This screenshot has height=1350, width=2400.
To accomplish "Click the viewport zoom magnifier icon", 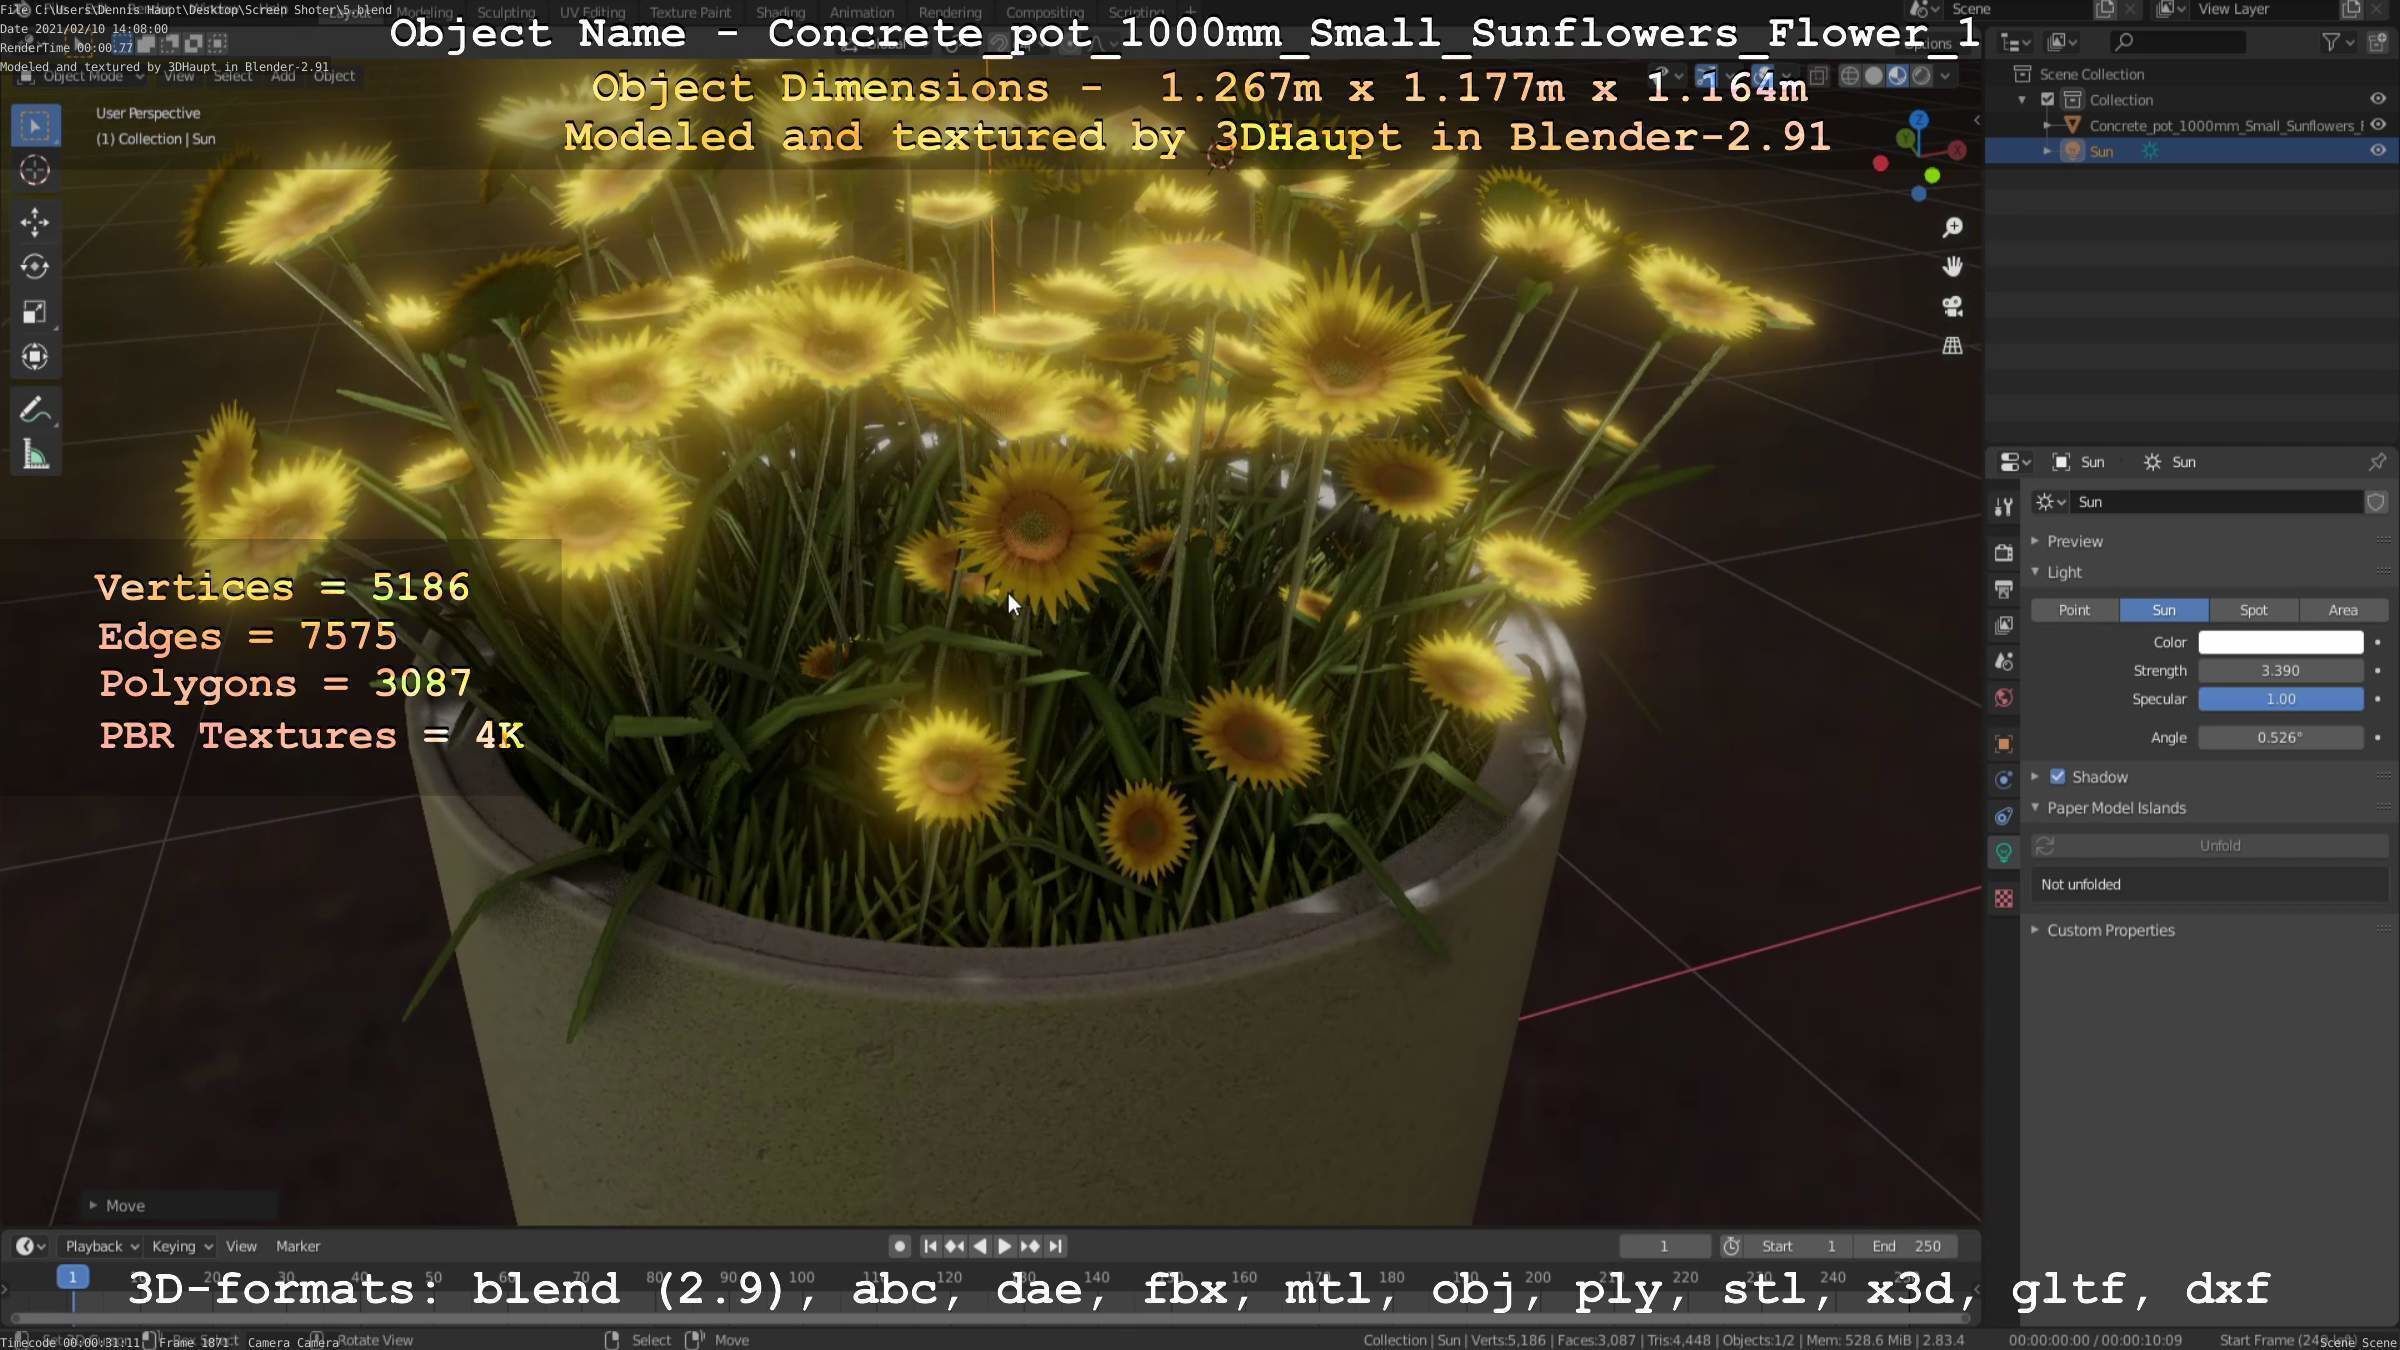I will pyautogui.click(x=1952, y=228).
